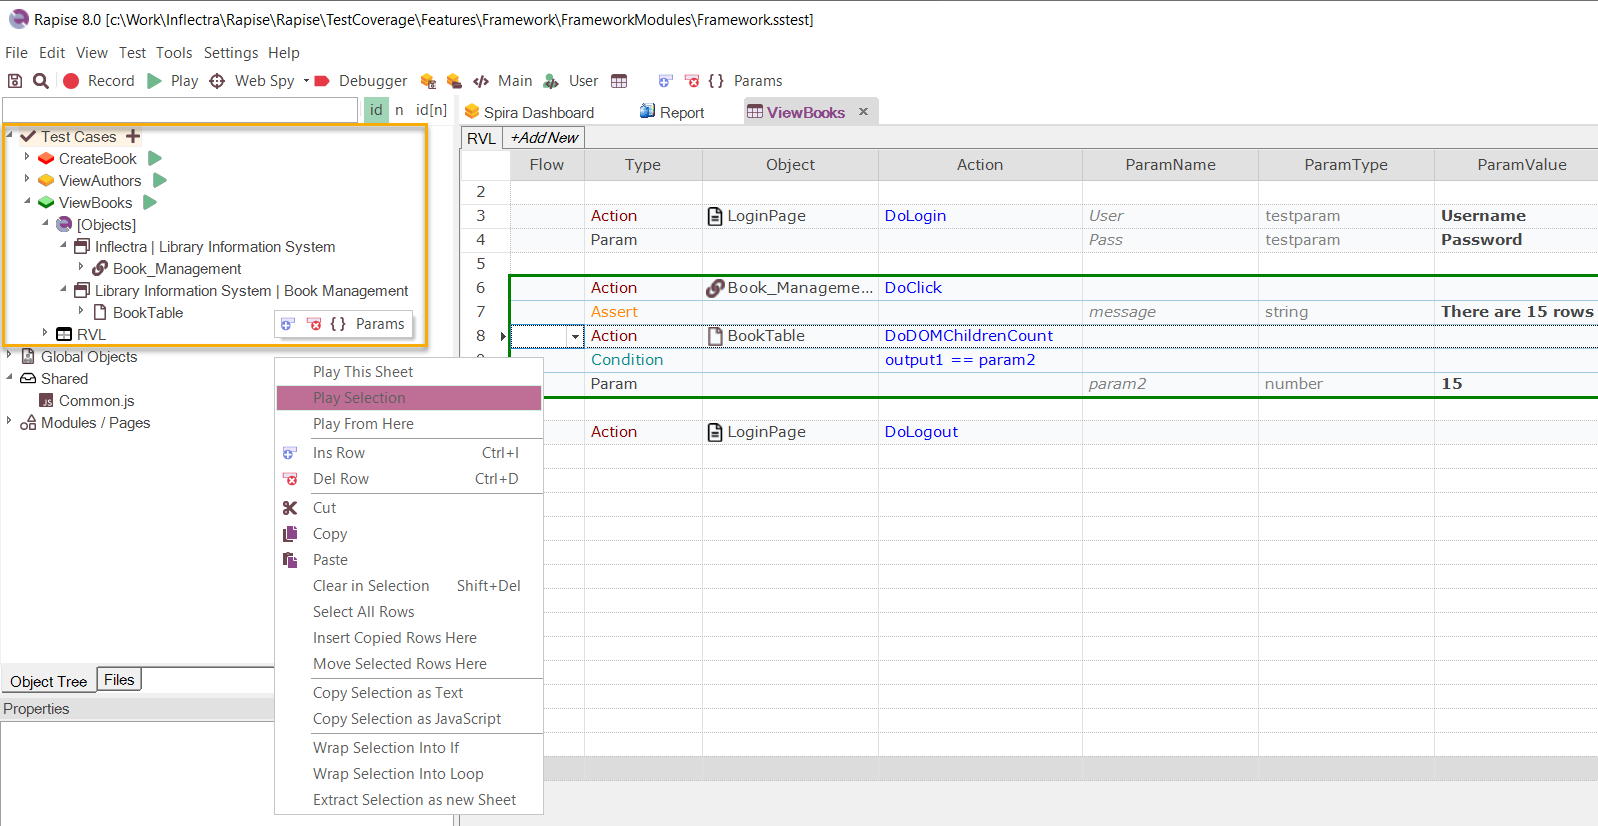Click the magnifier Search icon in the toolbar
Viewport: 1598px width, 826px height.
[41, 81]
